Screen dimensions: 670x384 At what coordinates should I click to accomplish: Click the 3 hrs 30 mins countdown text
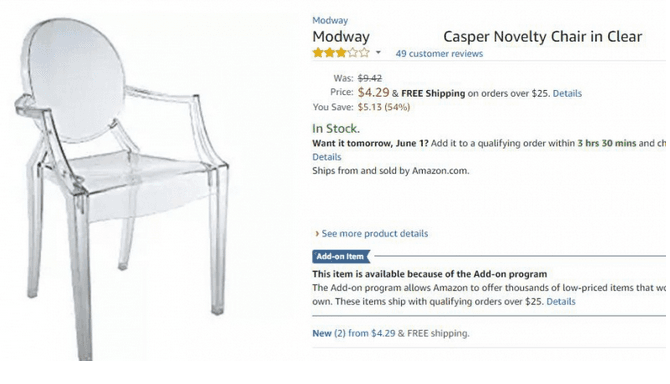(607, 143)
